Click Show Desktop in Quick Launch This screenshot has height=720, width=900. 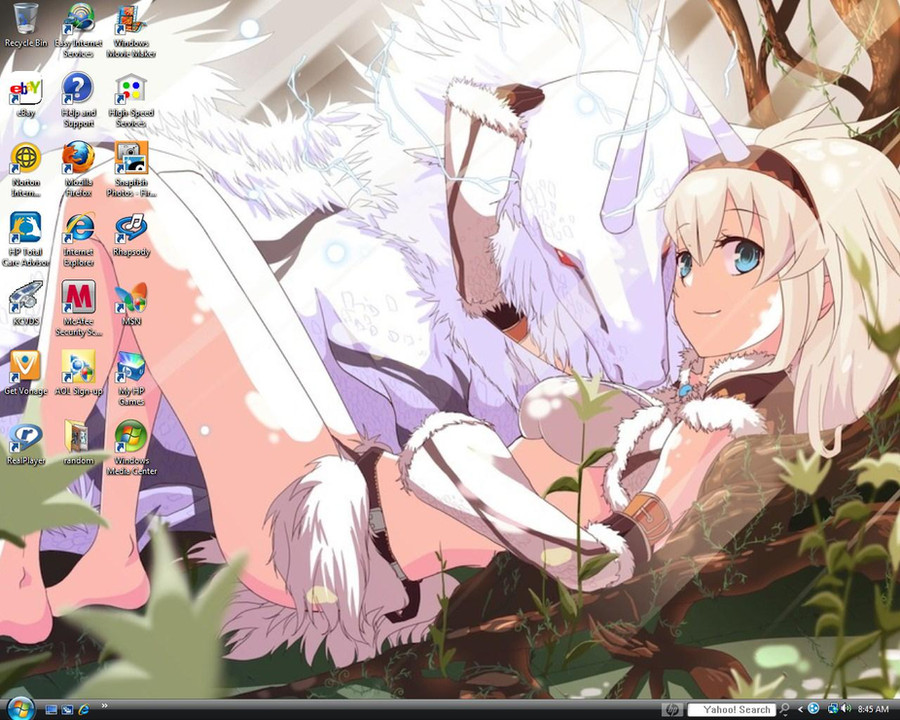51,710
